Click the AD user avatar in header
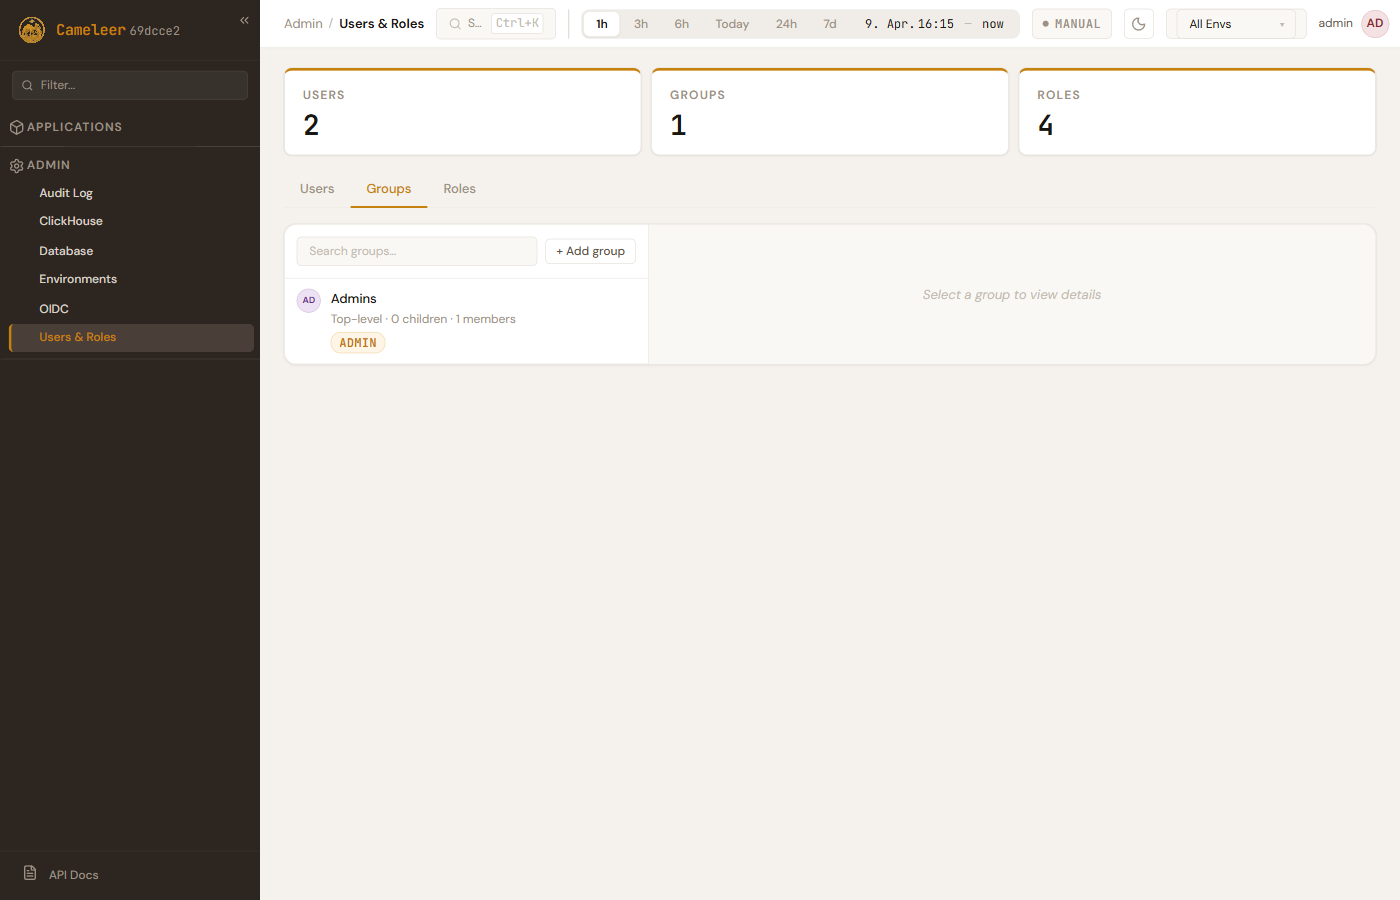Viewport: 1400px width, 900px height. pyautogui.click(x=1375, y=24)
